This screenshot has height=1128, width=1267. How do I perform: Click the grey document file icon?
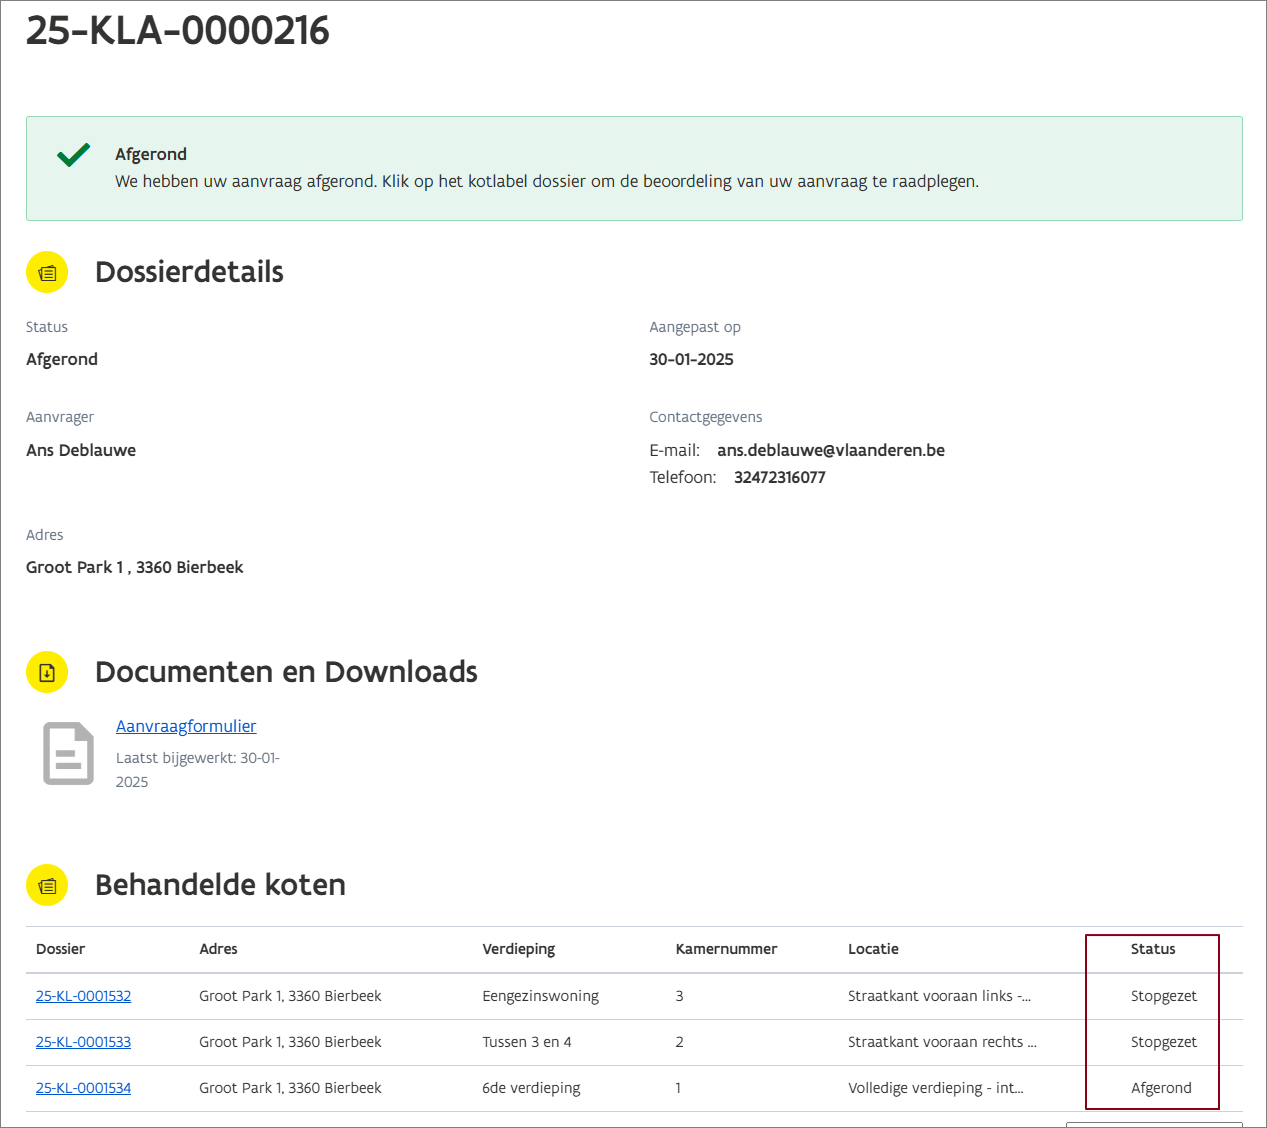[x=68, y=753]
